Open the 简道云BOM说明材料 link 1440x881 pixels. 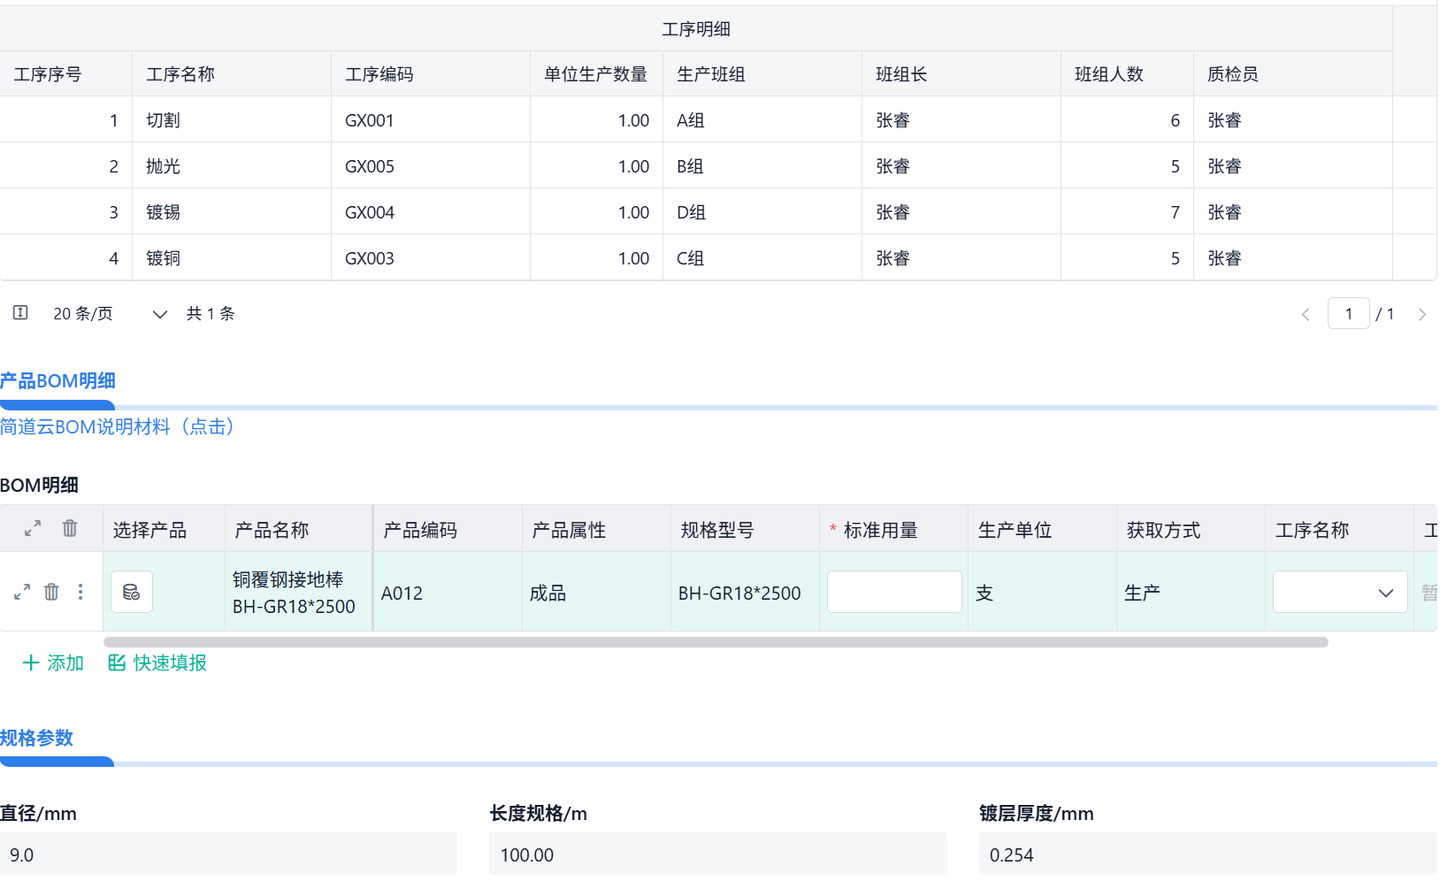click(x=119, y=426)
